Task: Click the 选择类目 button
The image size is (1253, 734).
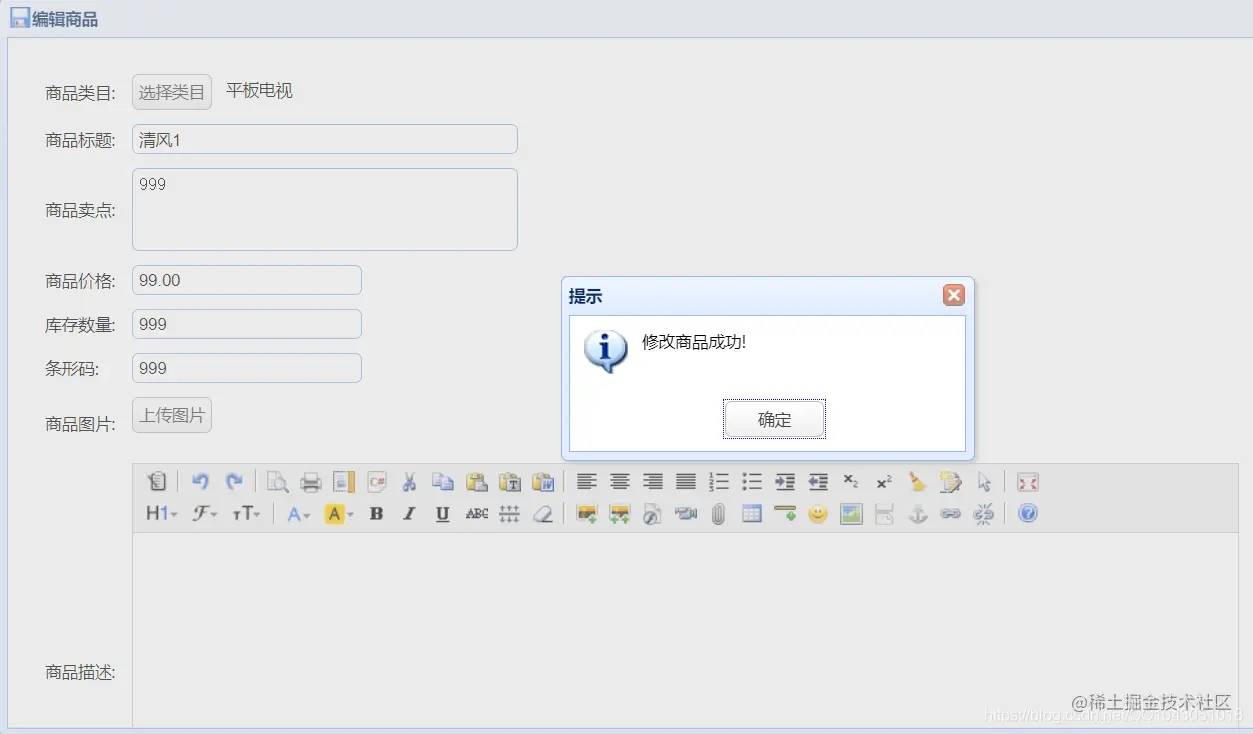Action: point(172,92)
